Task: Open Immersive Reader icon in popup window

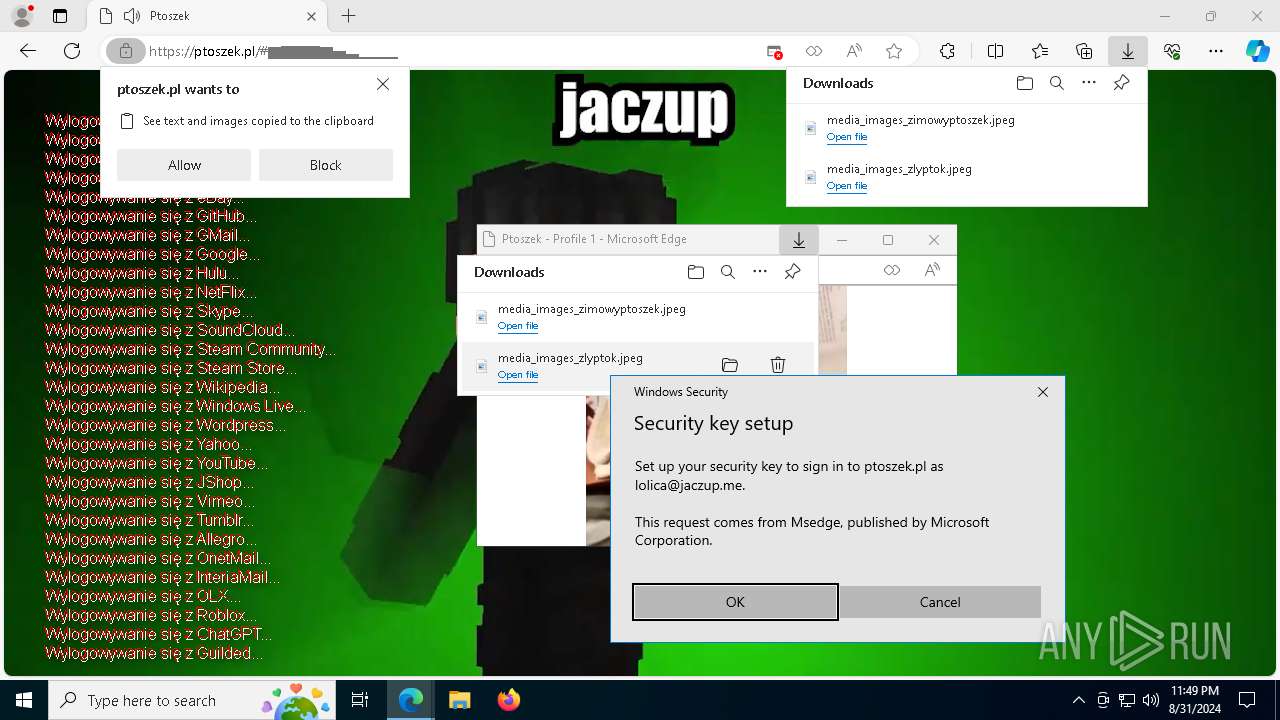Action: 892,270
